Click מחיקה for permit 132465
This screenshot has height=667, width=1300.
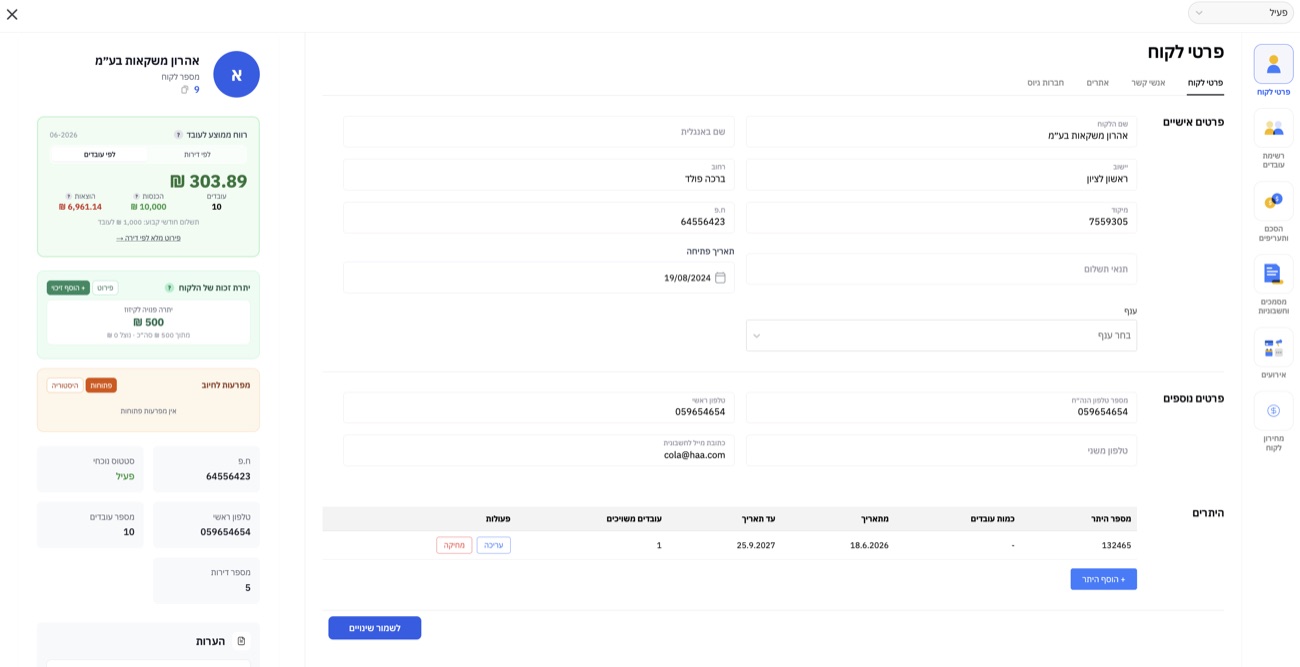[x=454, y=545]
